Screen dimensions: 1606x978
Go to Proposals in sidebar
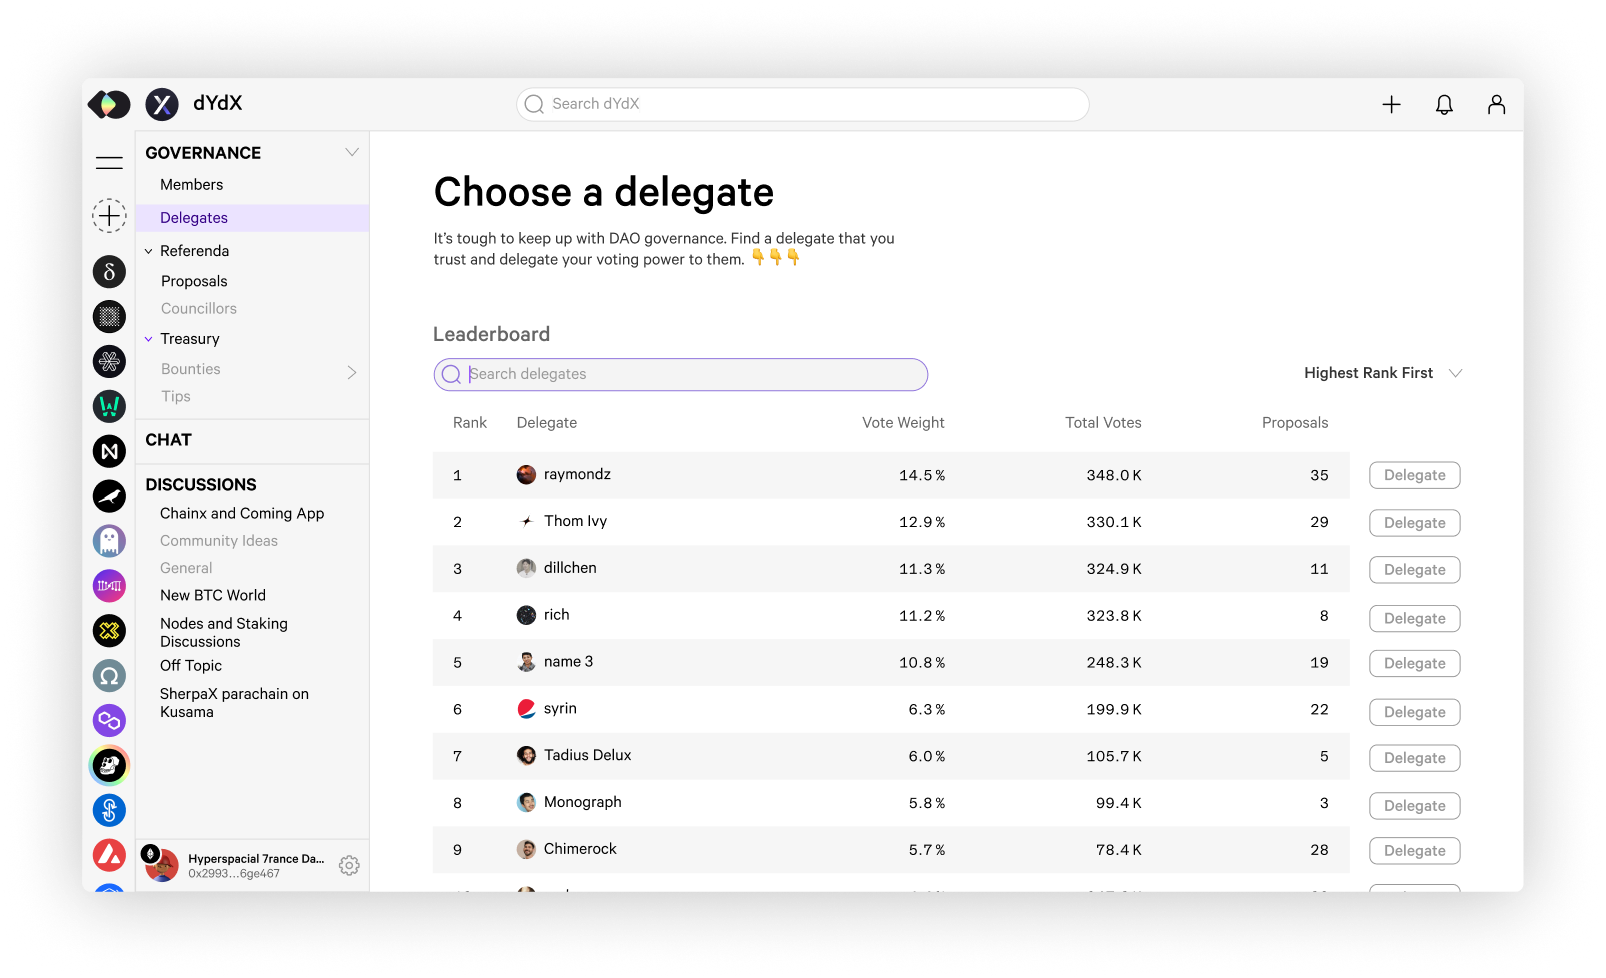(194, 281)
